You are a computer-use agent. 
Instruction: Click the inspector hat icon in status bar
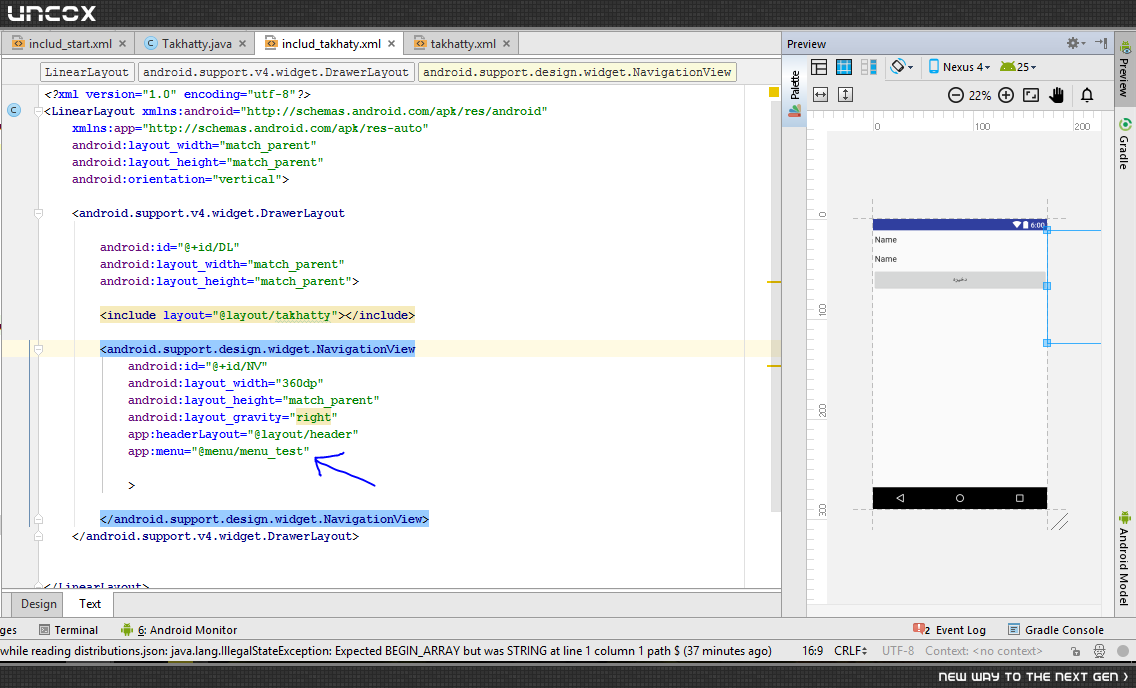pyautogui.click(x=1099, y=651)
